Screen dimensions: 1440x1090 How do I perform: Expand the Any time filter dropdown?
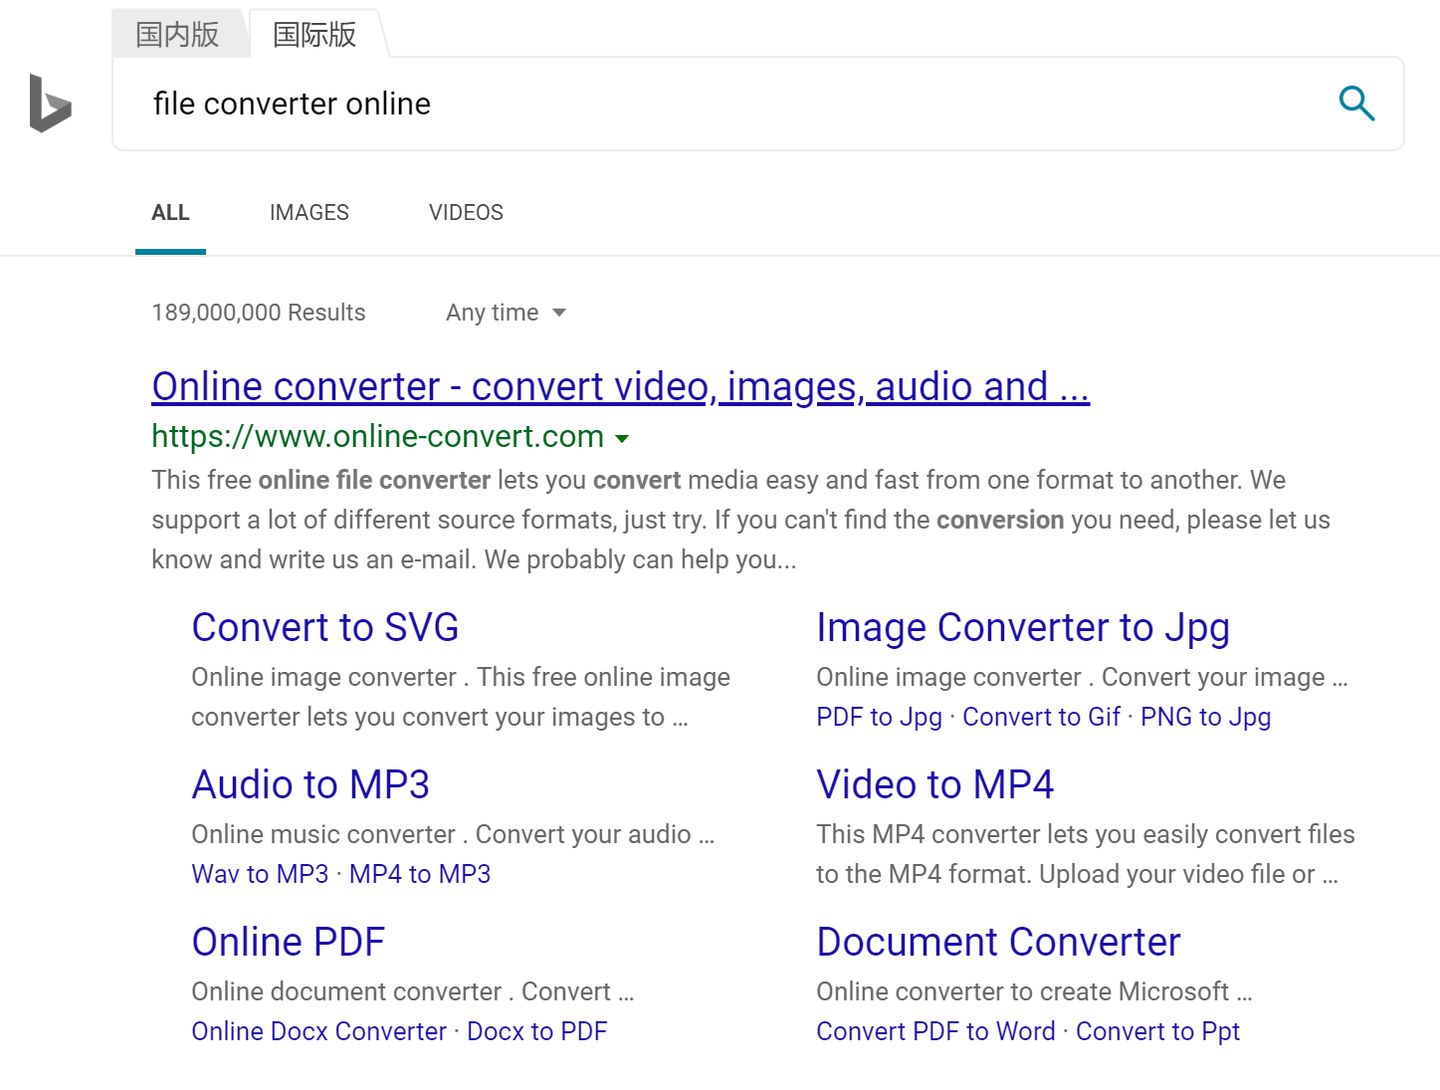coord(505,312)
